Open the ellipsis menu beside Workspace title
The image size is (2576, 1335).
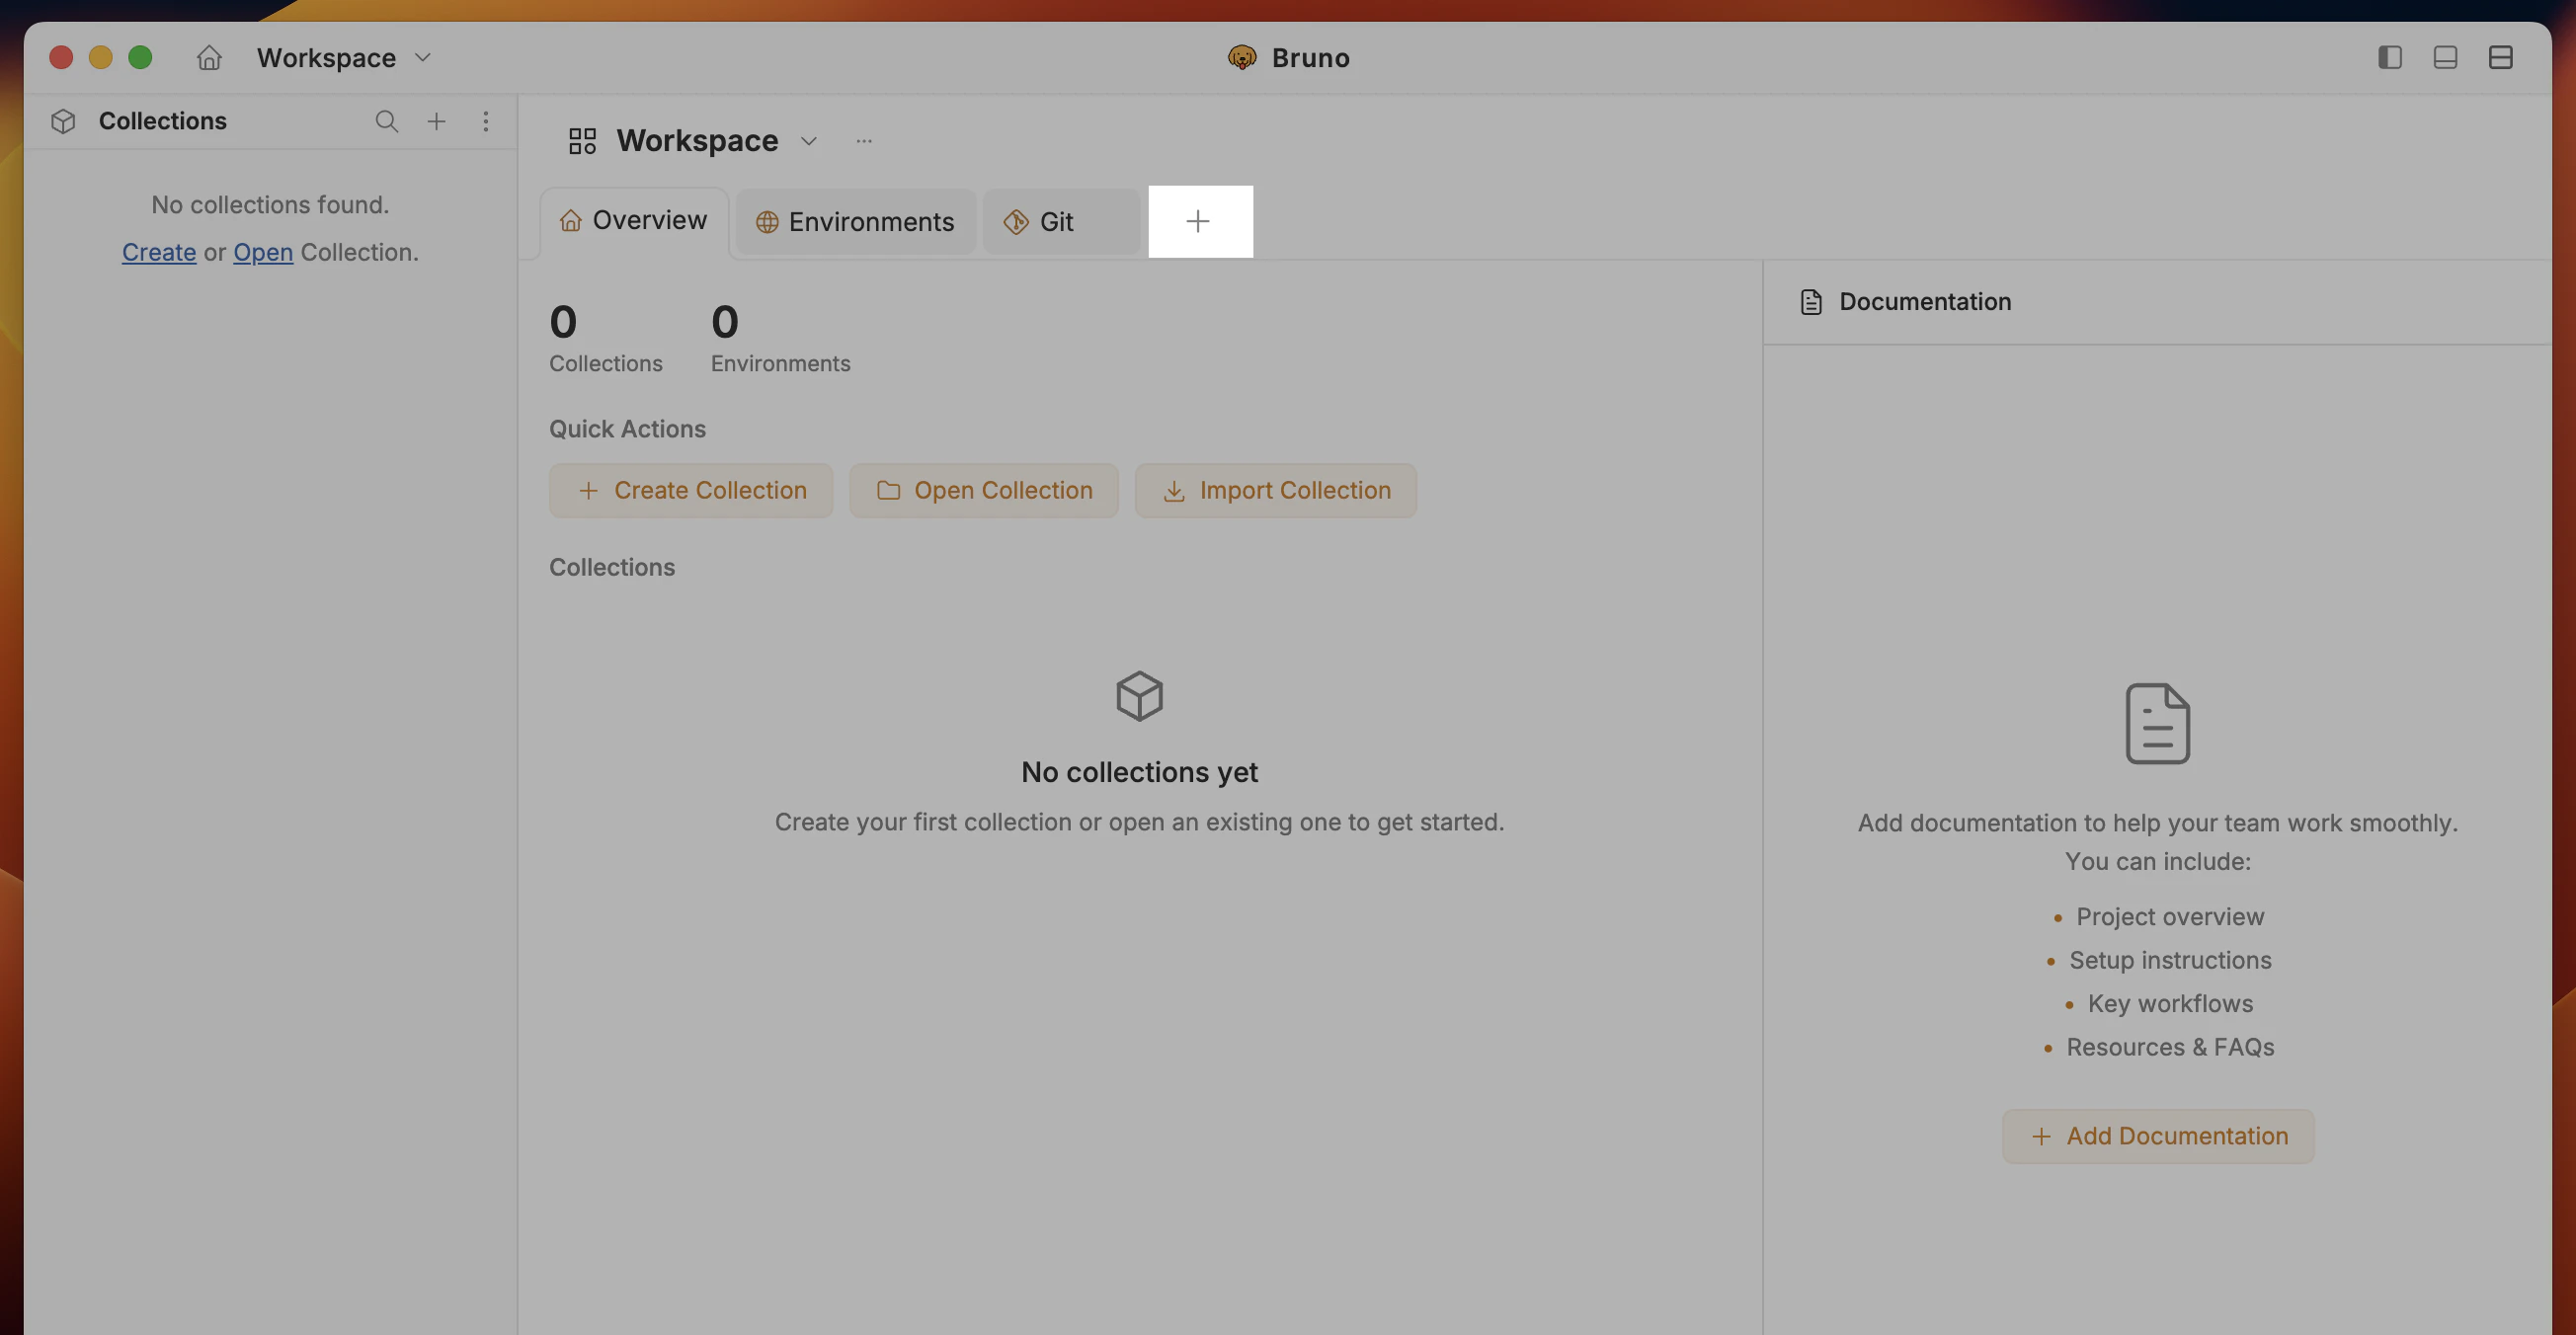pyautogui.click(x=864, y=141)
